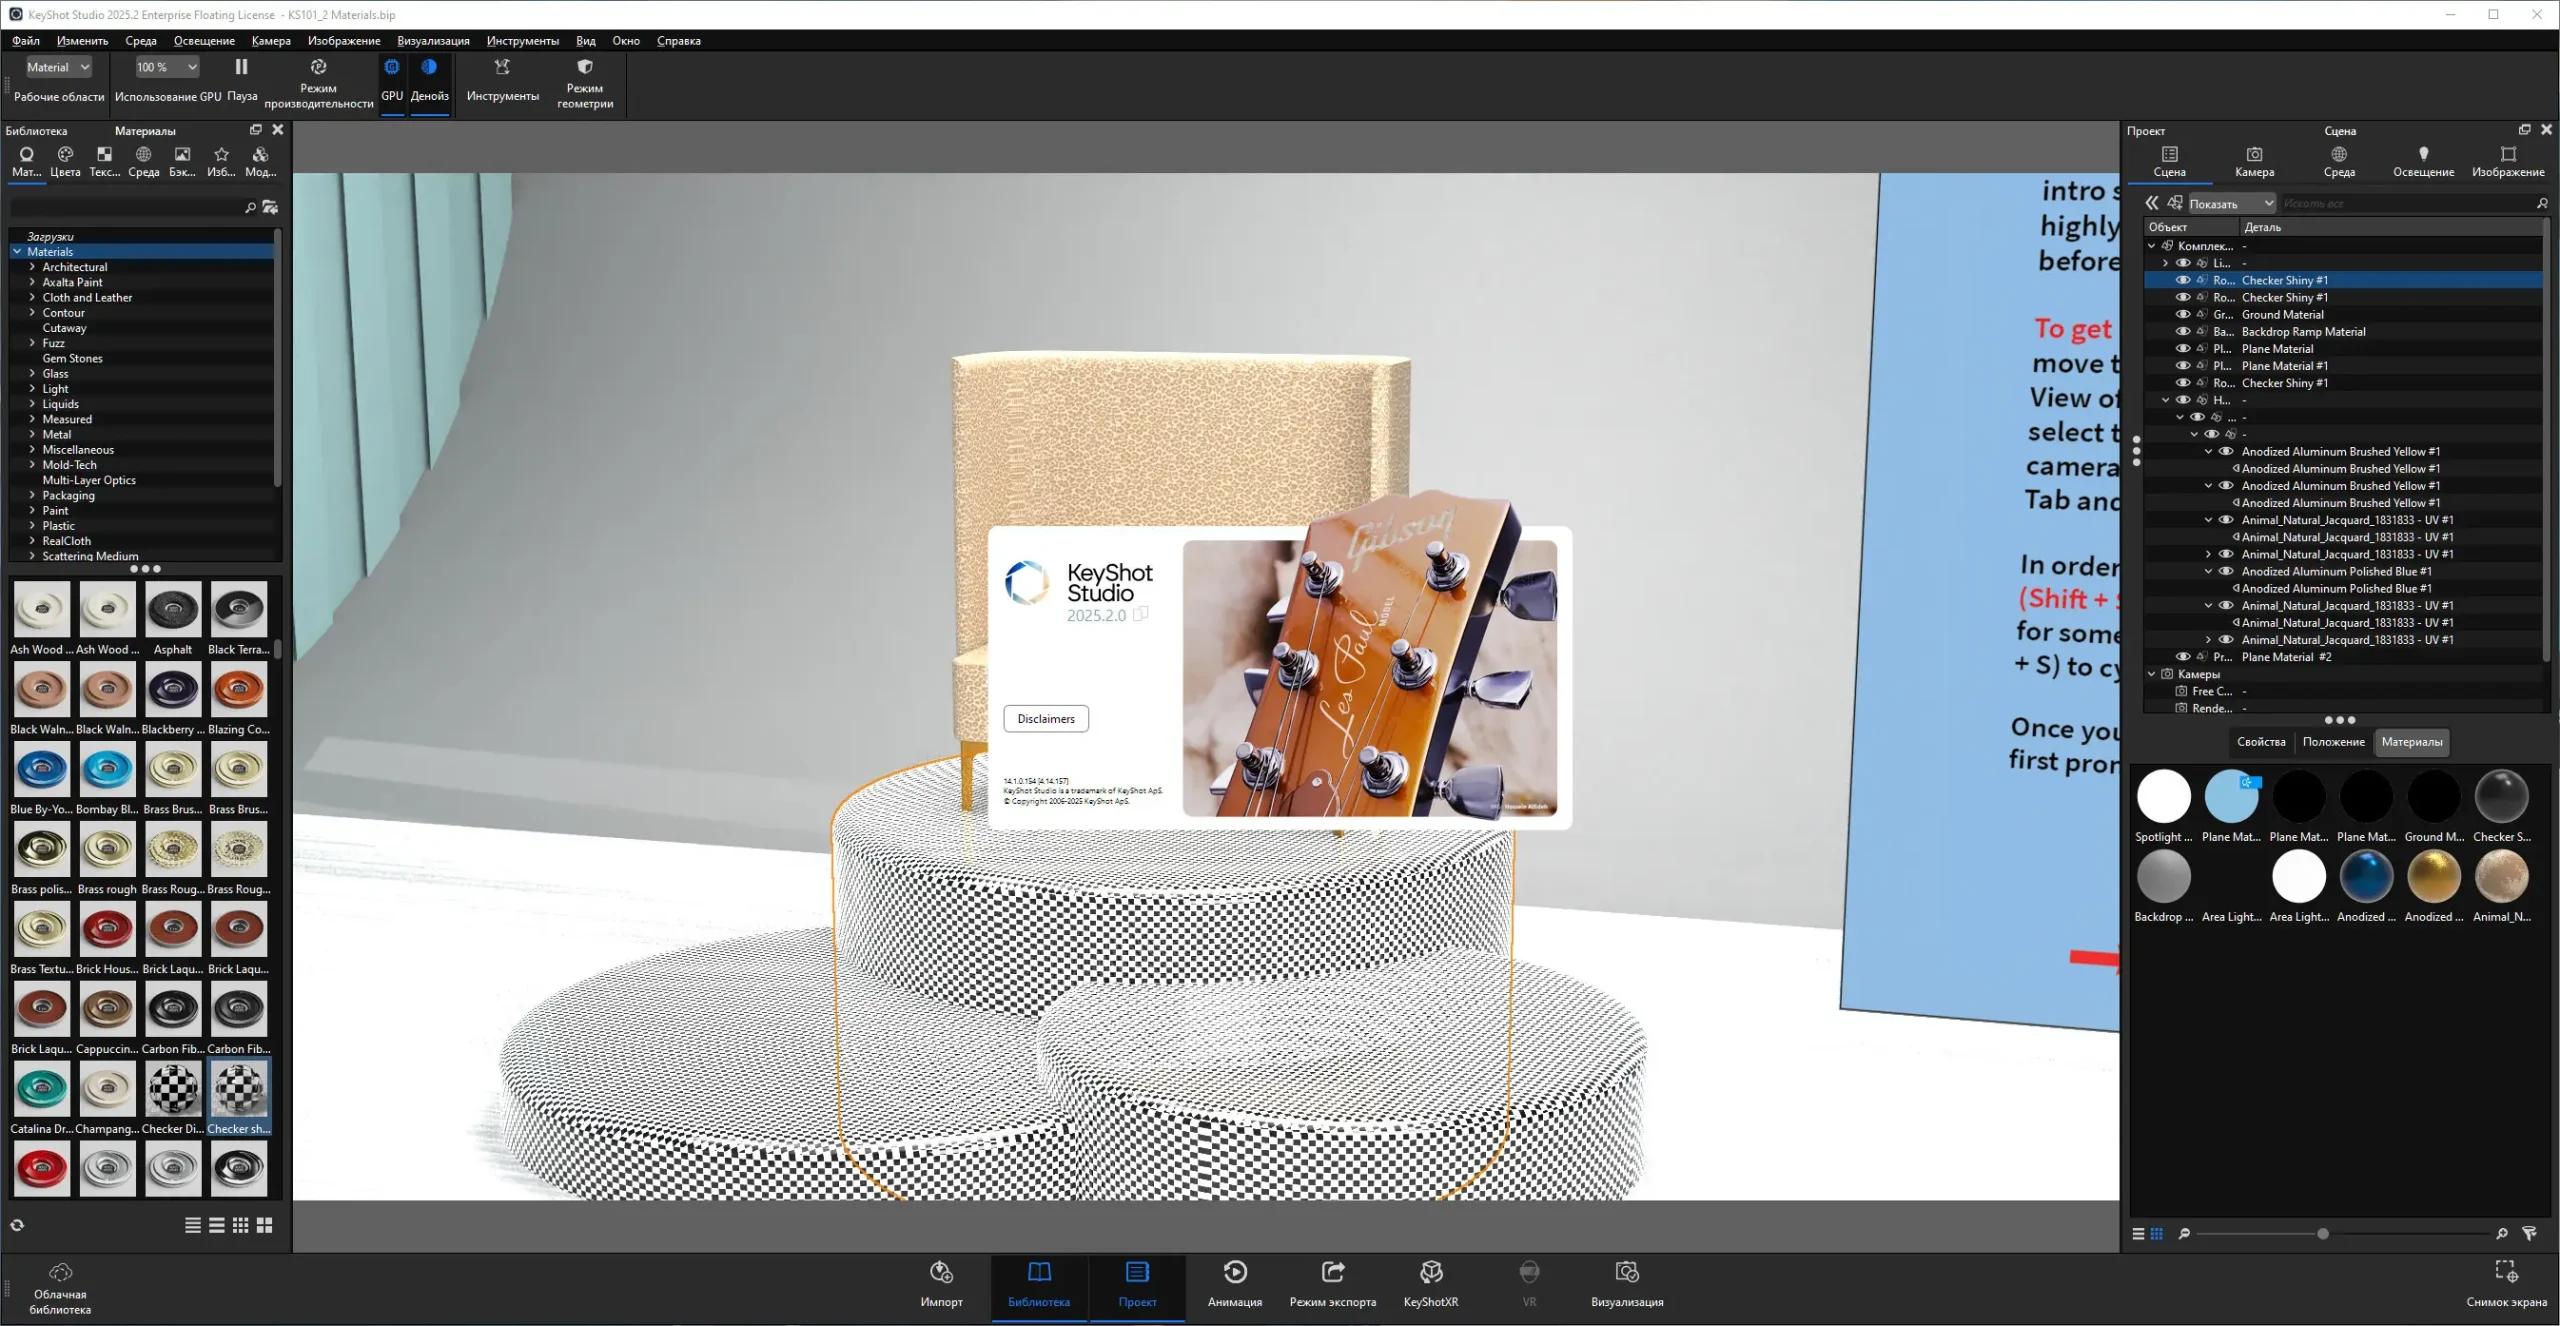The width and height of the screenshot is (2560, 1326).
Task: Click the Performance mode icon
Action: [318, 67]
